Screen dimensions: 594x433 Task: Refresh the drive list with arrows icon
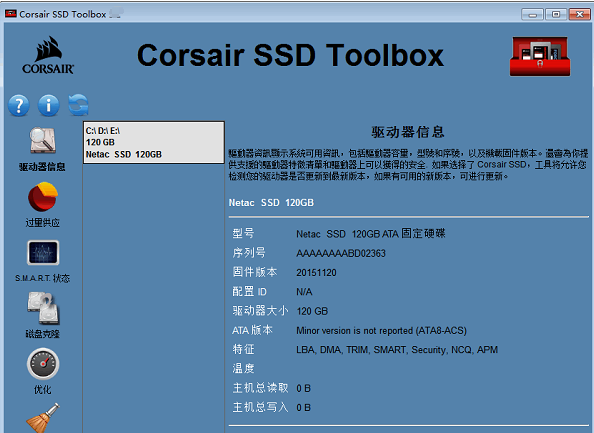[x=78, y=105]
